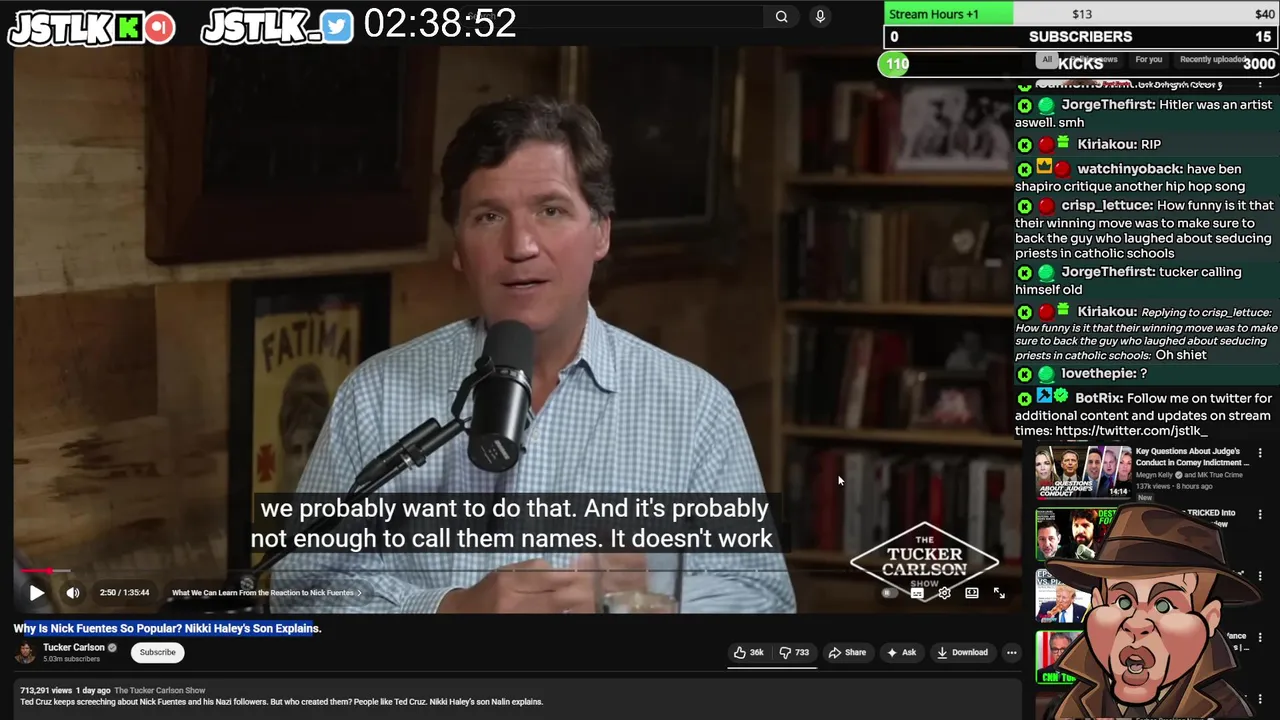
Task: Click the '2:50 / 1:35:44' time display
Action: (x=124, y=593)
